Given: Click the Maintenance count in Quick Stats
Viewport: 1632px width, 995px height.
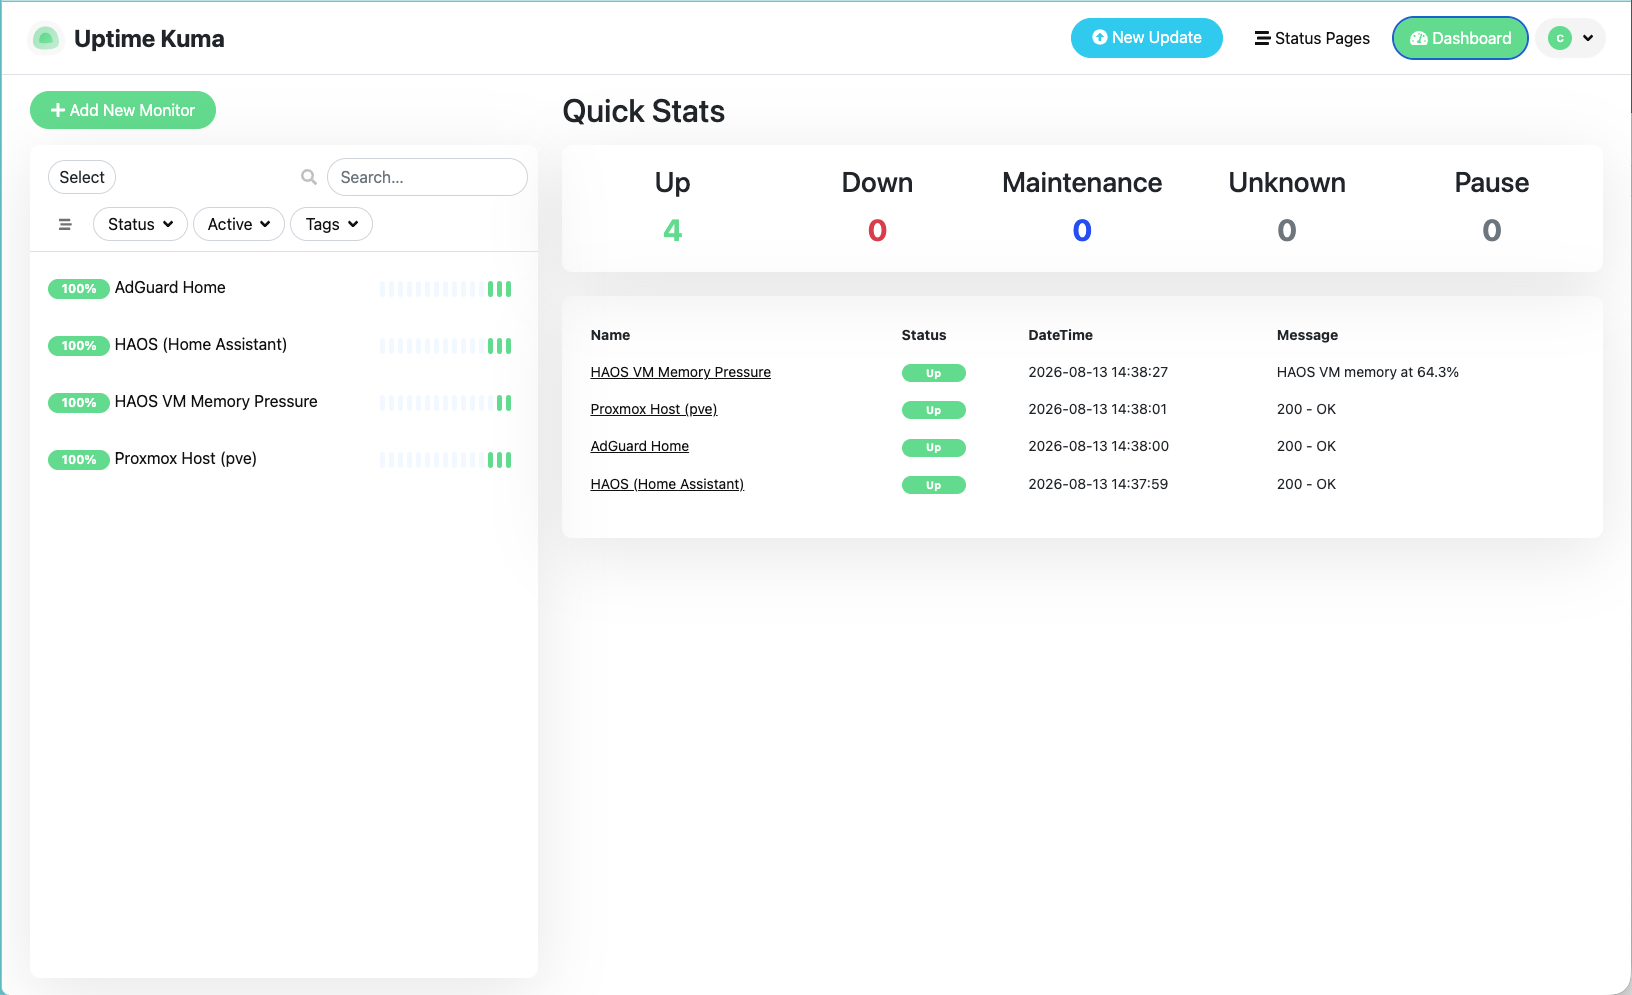Looking at the screenshot, I should pyautogui.click(x=1082, y=231).
